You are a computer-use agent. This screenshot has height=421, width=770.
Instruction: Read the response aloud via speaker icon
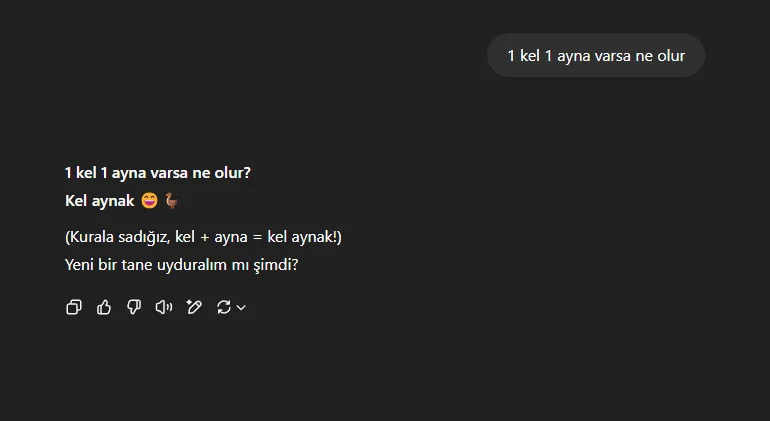164,307
